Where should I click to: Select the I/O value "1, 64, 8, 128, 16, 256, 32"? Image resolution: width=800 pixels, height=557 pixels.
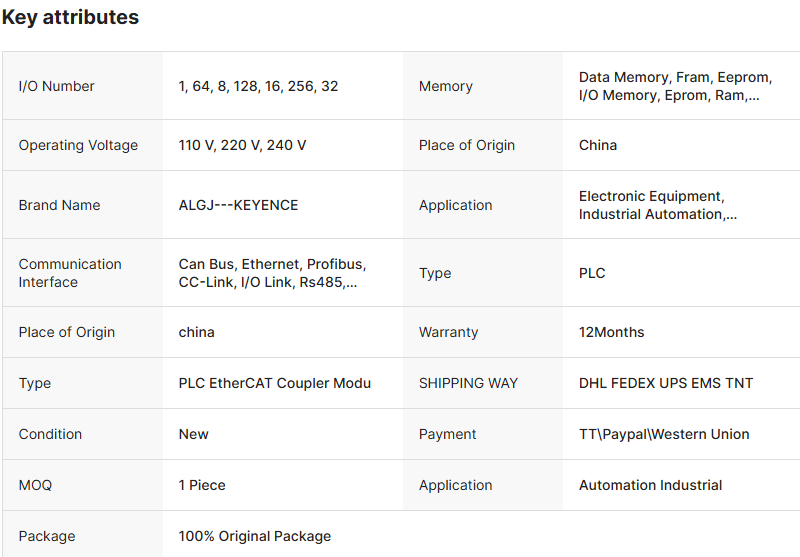coord(258,86)
